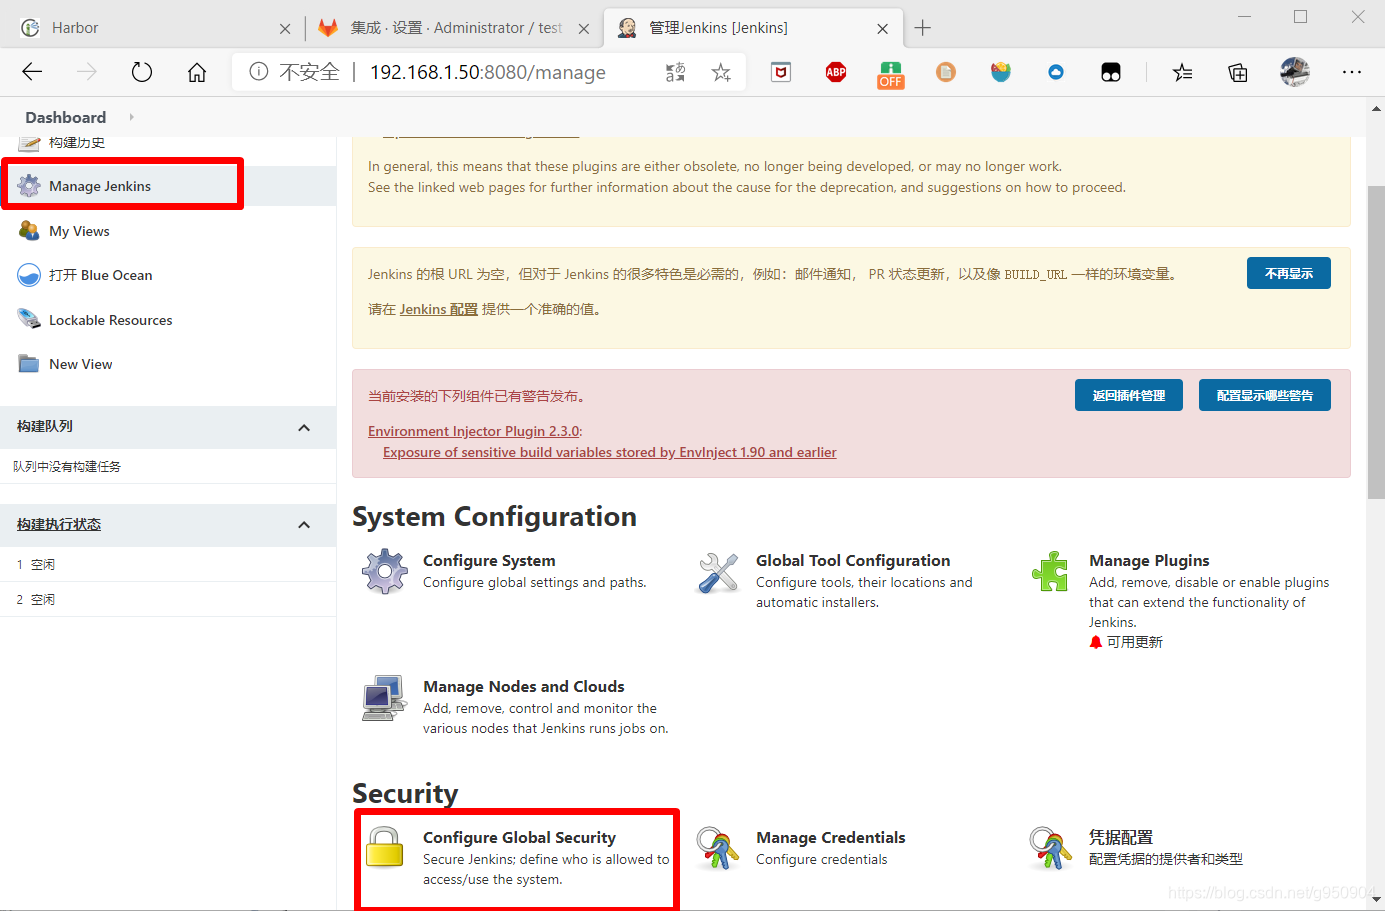Open Manage Nodes and Clouds link
Screen dimensions: 1385x911
524,687
